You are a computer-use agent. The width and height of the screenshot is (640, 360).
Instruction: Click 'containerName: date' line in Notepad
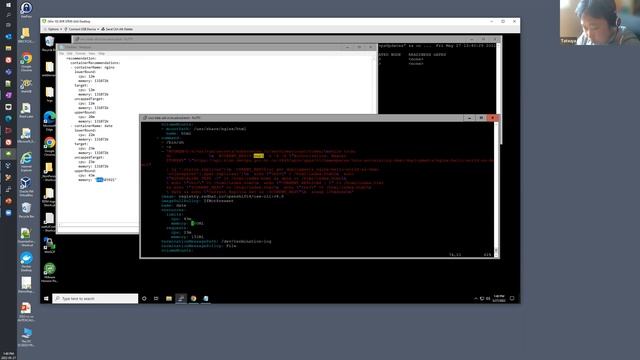tap(93, 126)
